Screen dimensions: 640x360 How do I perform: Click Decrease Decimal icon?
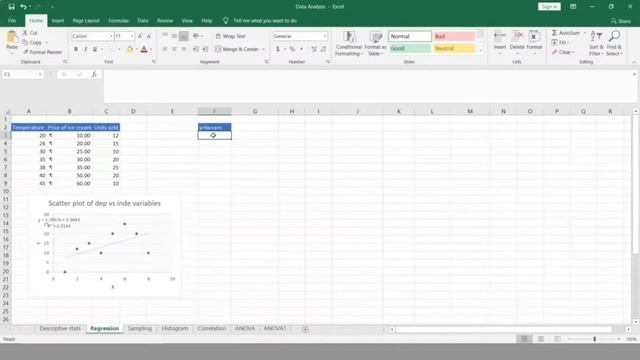[323, 49]
